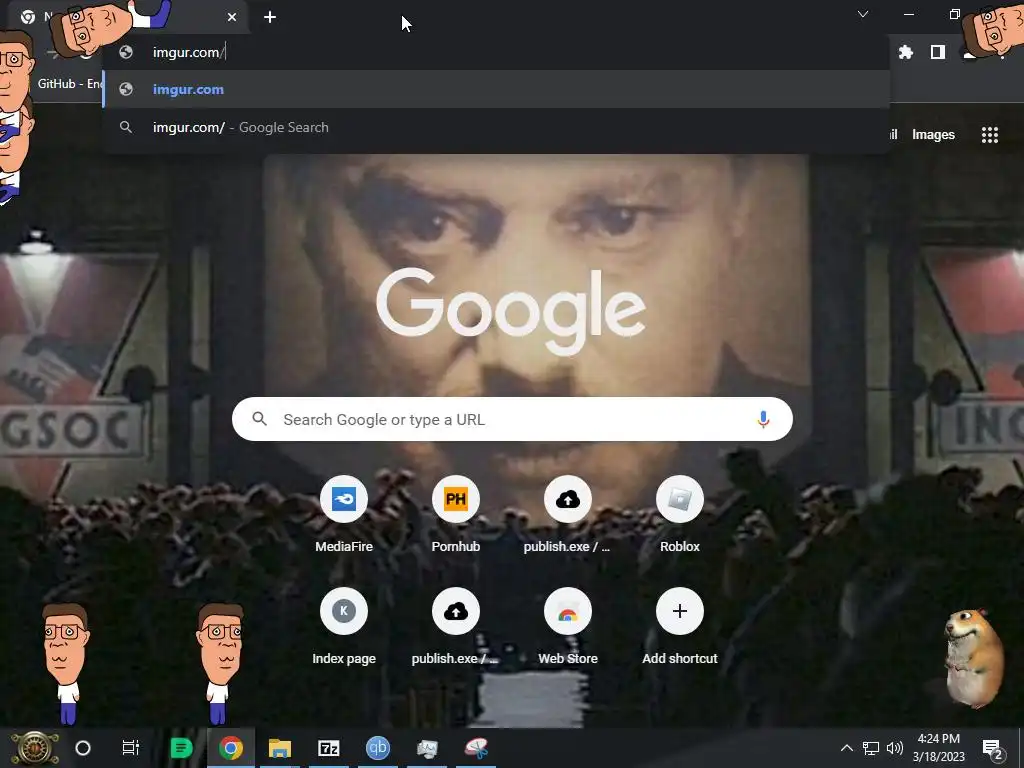Open the Extensions puzzle piece menu
The image size is (1024, 768).
(x=905, y=52)
